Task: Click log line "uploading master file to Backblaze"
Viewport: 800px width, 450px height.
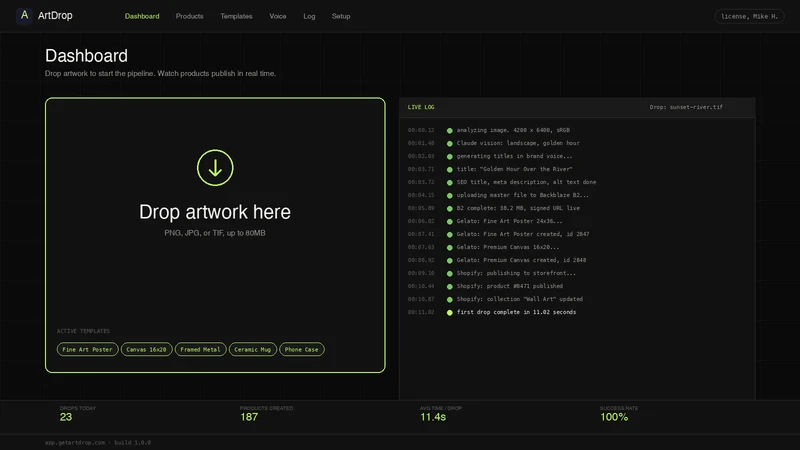Action: click(522, 195)
